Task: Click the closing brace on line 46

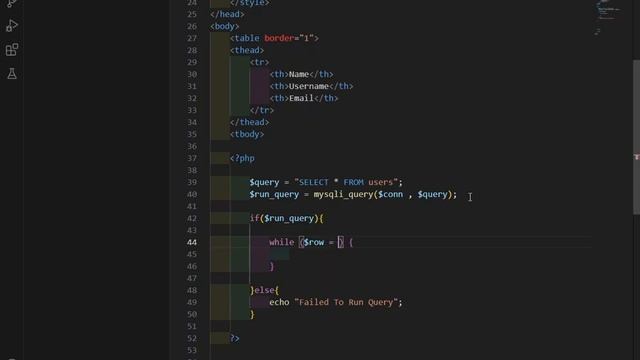Action: pos(272,266)
